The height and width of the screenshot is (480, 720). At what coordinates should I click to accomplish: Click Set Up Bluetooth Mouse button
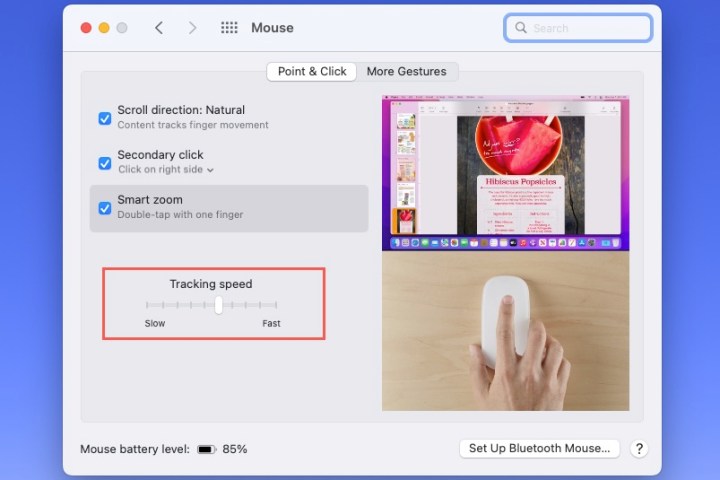539,448
